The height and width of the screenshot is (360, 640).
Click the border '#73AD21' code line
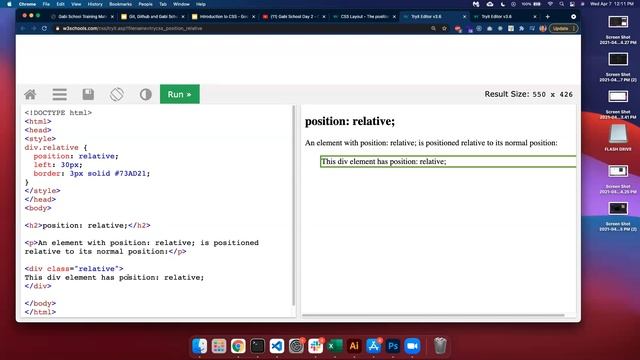[92, 173]
